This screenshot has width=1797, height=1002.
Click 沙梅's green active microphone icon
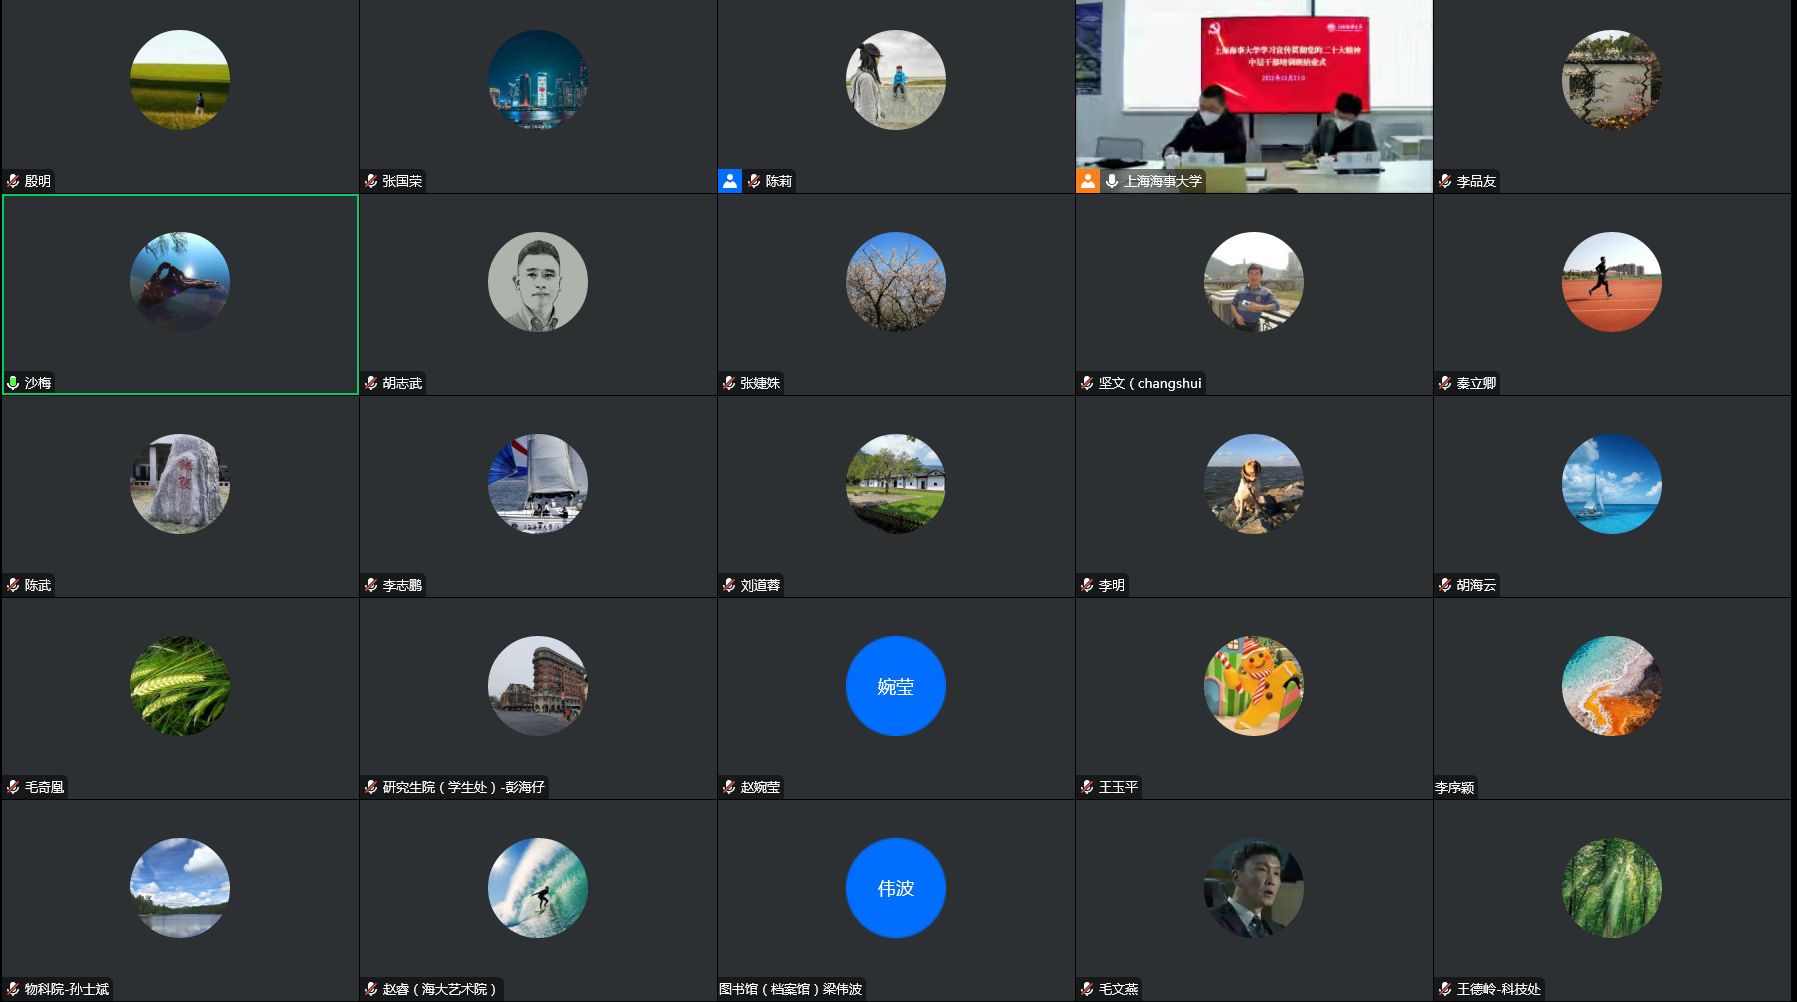click(x=13, y=383)
